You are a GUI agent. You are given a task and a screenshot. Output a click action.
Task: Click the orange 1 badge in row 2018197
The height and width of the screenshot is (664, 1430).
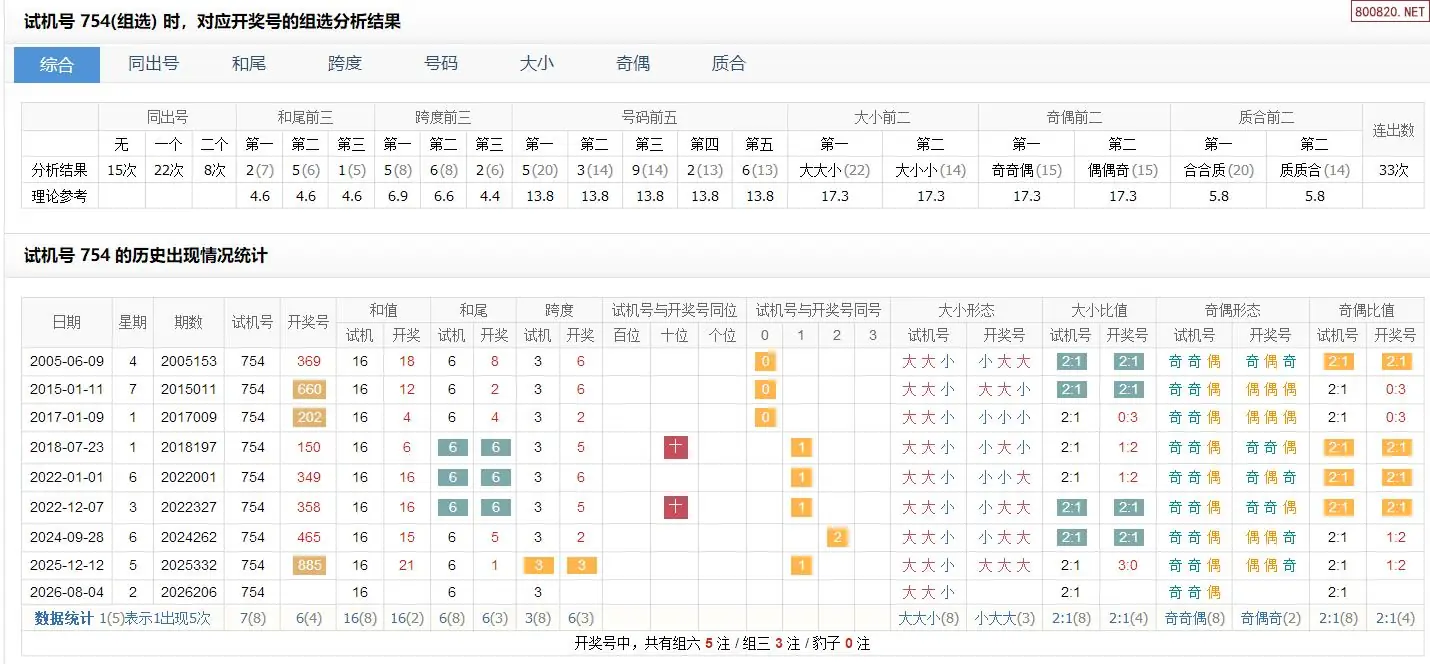pyautogui.click(x=801, y=447)
